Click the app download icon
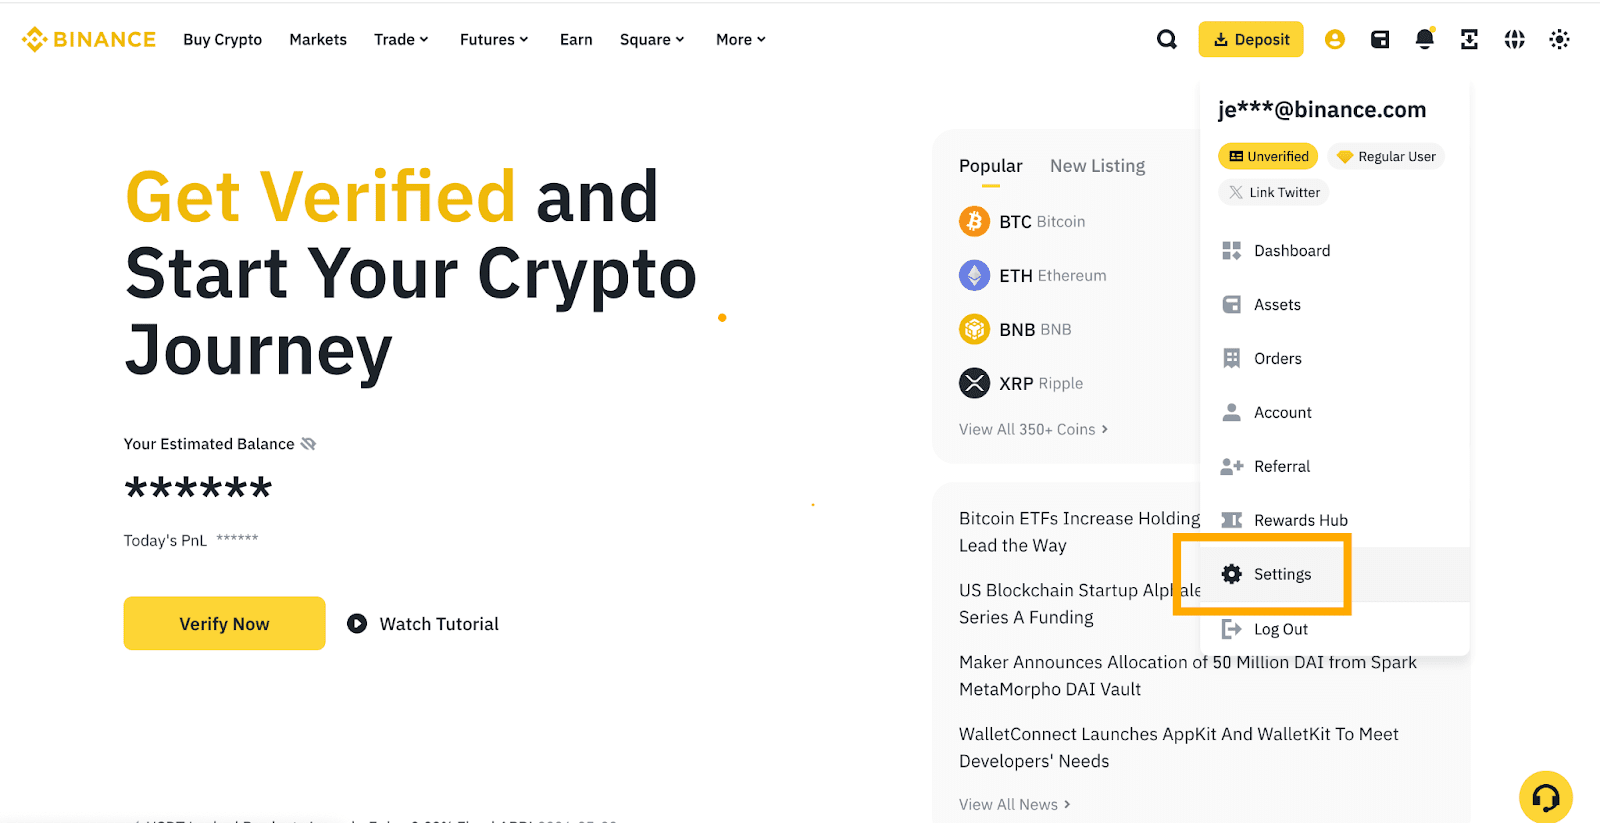Screen dimensions: 1600x823 (1468, 39)
